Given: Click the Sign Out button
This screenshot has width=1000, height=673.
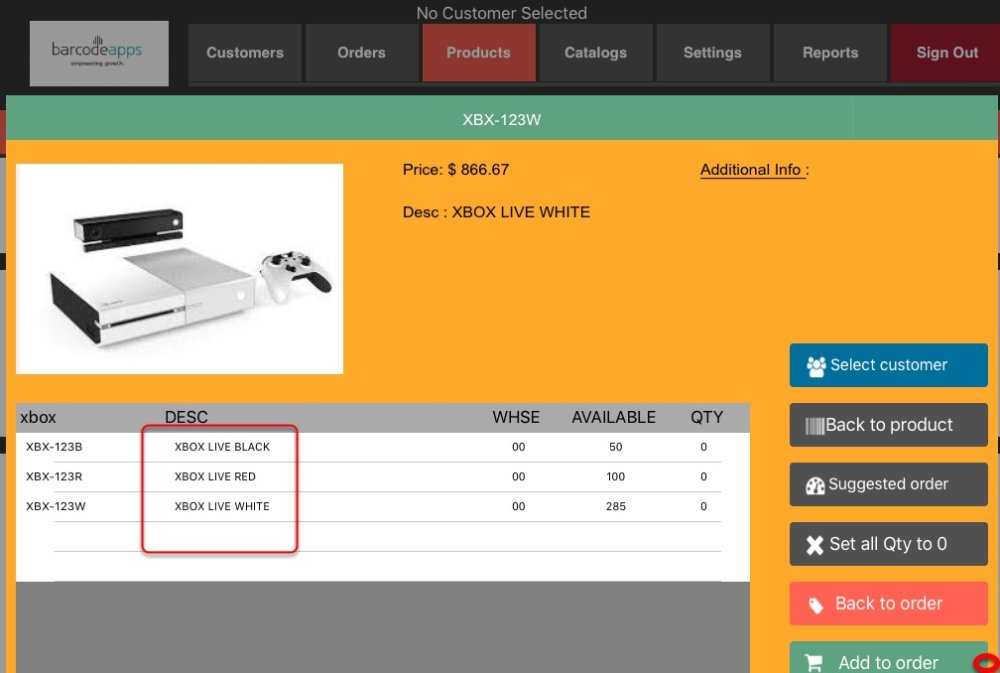Looking at the screenshot, I should [946, 52].
